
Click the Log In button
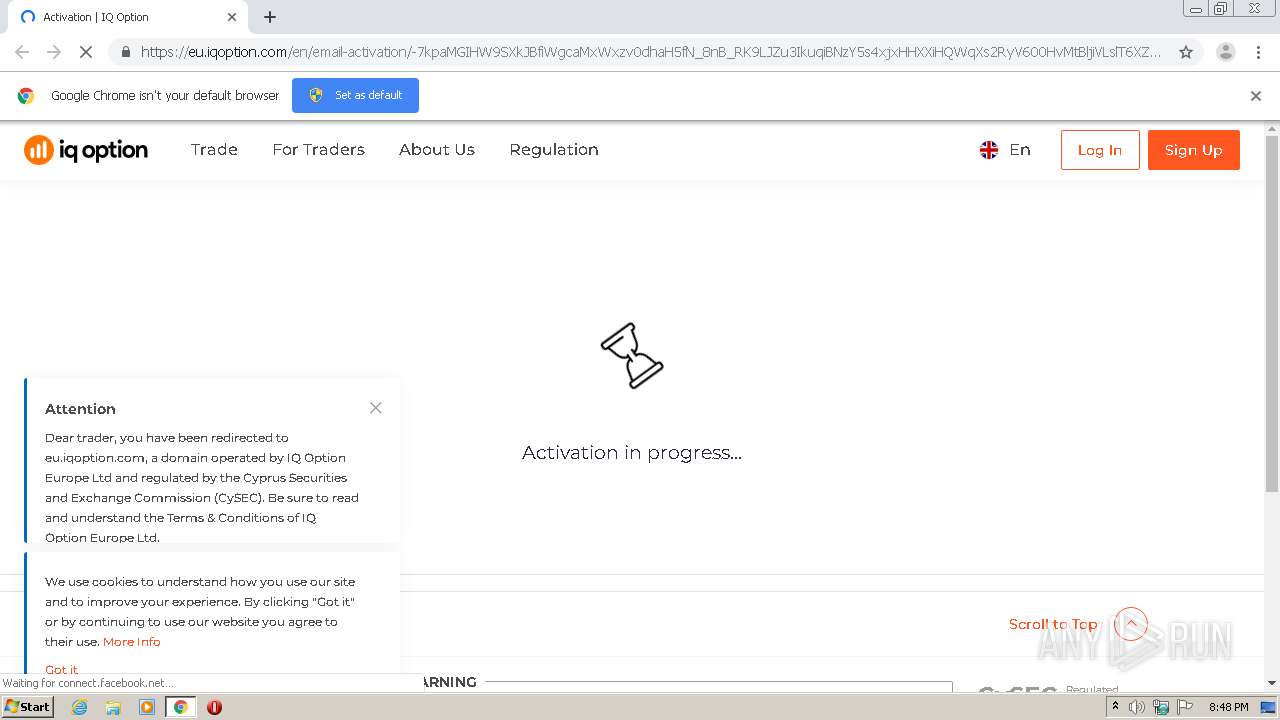[1100, 150]
